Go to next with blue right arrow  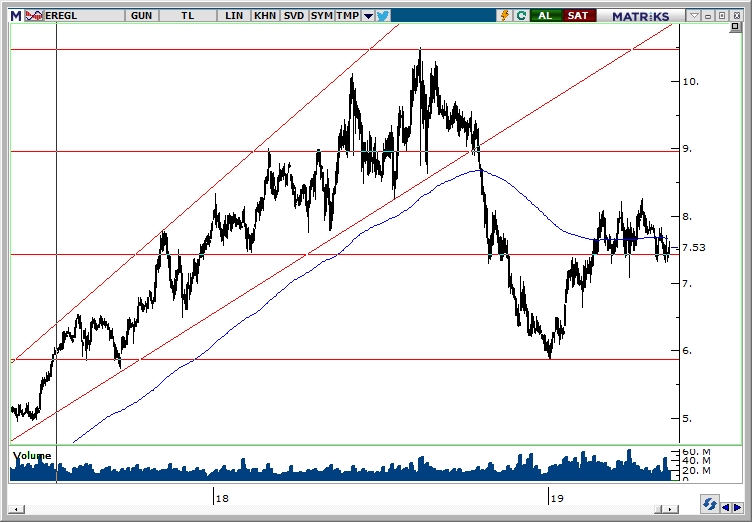(738, 507)
